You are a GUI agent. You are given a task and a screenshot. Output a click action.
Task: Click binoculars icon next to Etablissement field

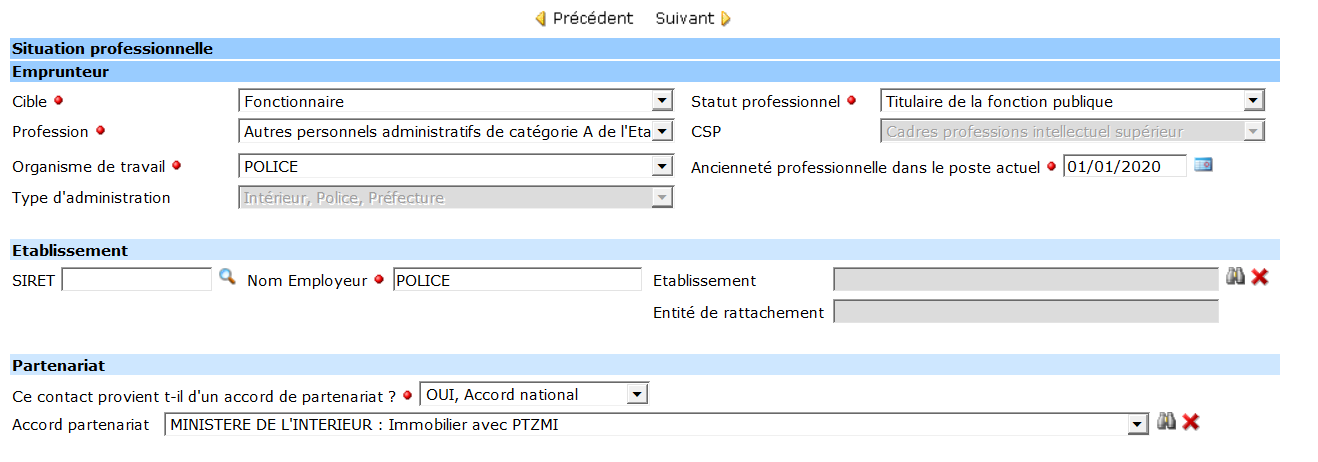1236,277
